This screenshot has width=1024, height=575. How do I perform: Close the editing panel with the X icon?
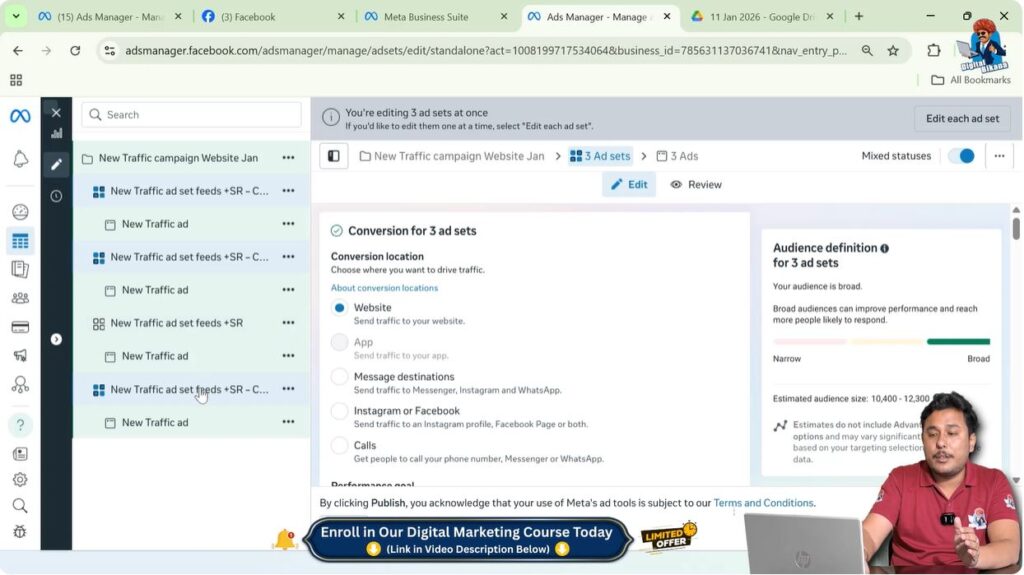tap(56, 112)
